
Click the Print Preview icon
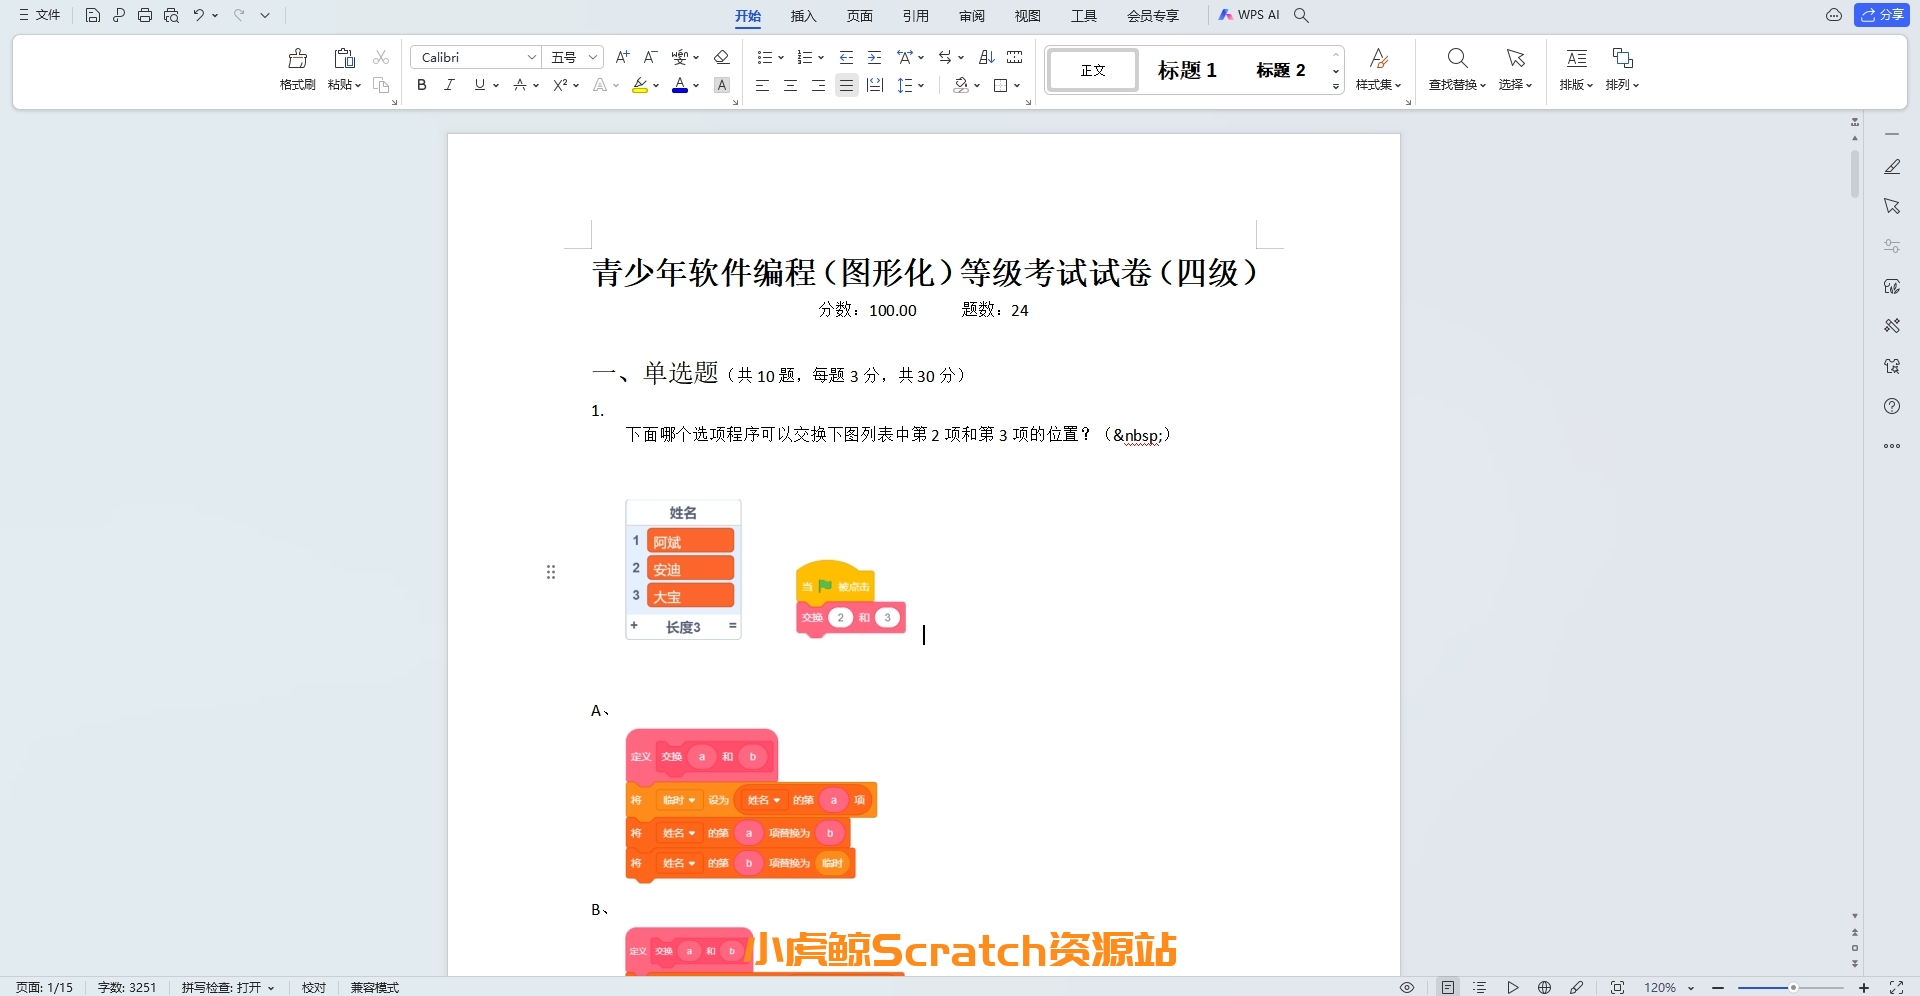coord(171,15)
